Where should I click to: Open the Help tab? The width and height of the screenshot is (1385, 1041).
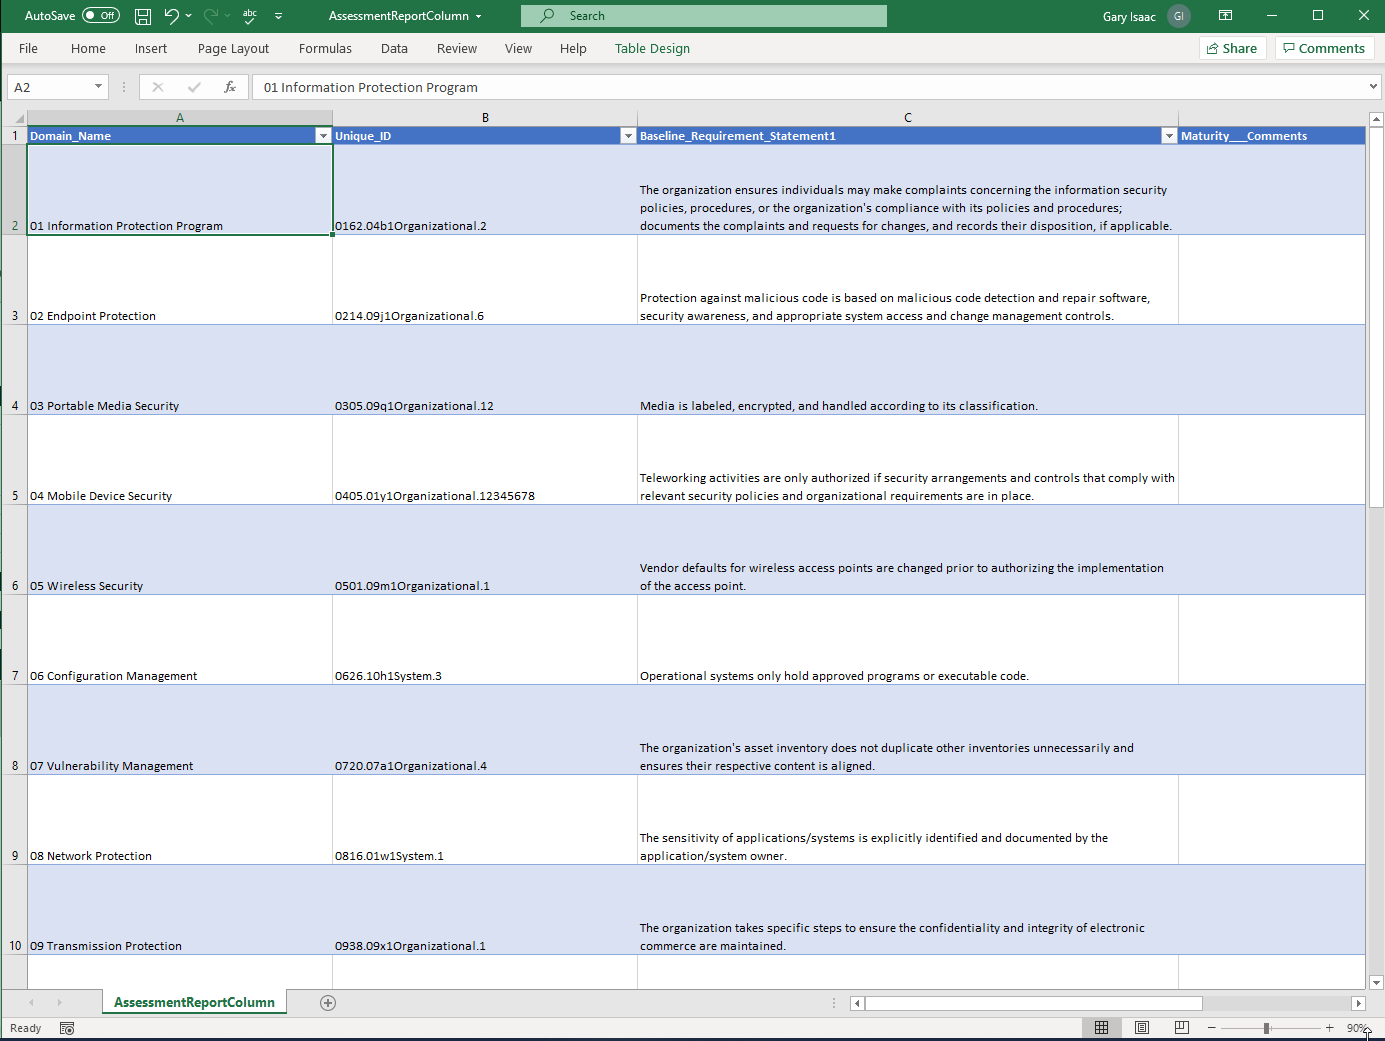573,48
